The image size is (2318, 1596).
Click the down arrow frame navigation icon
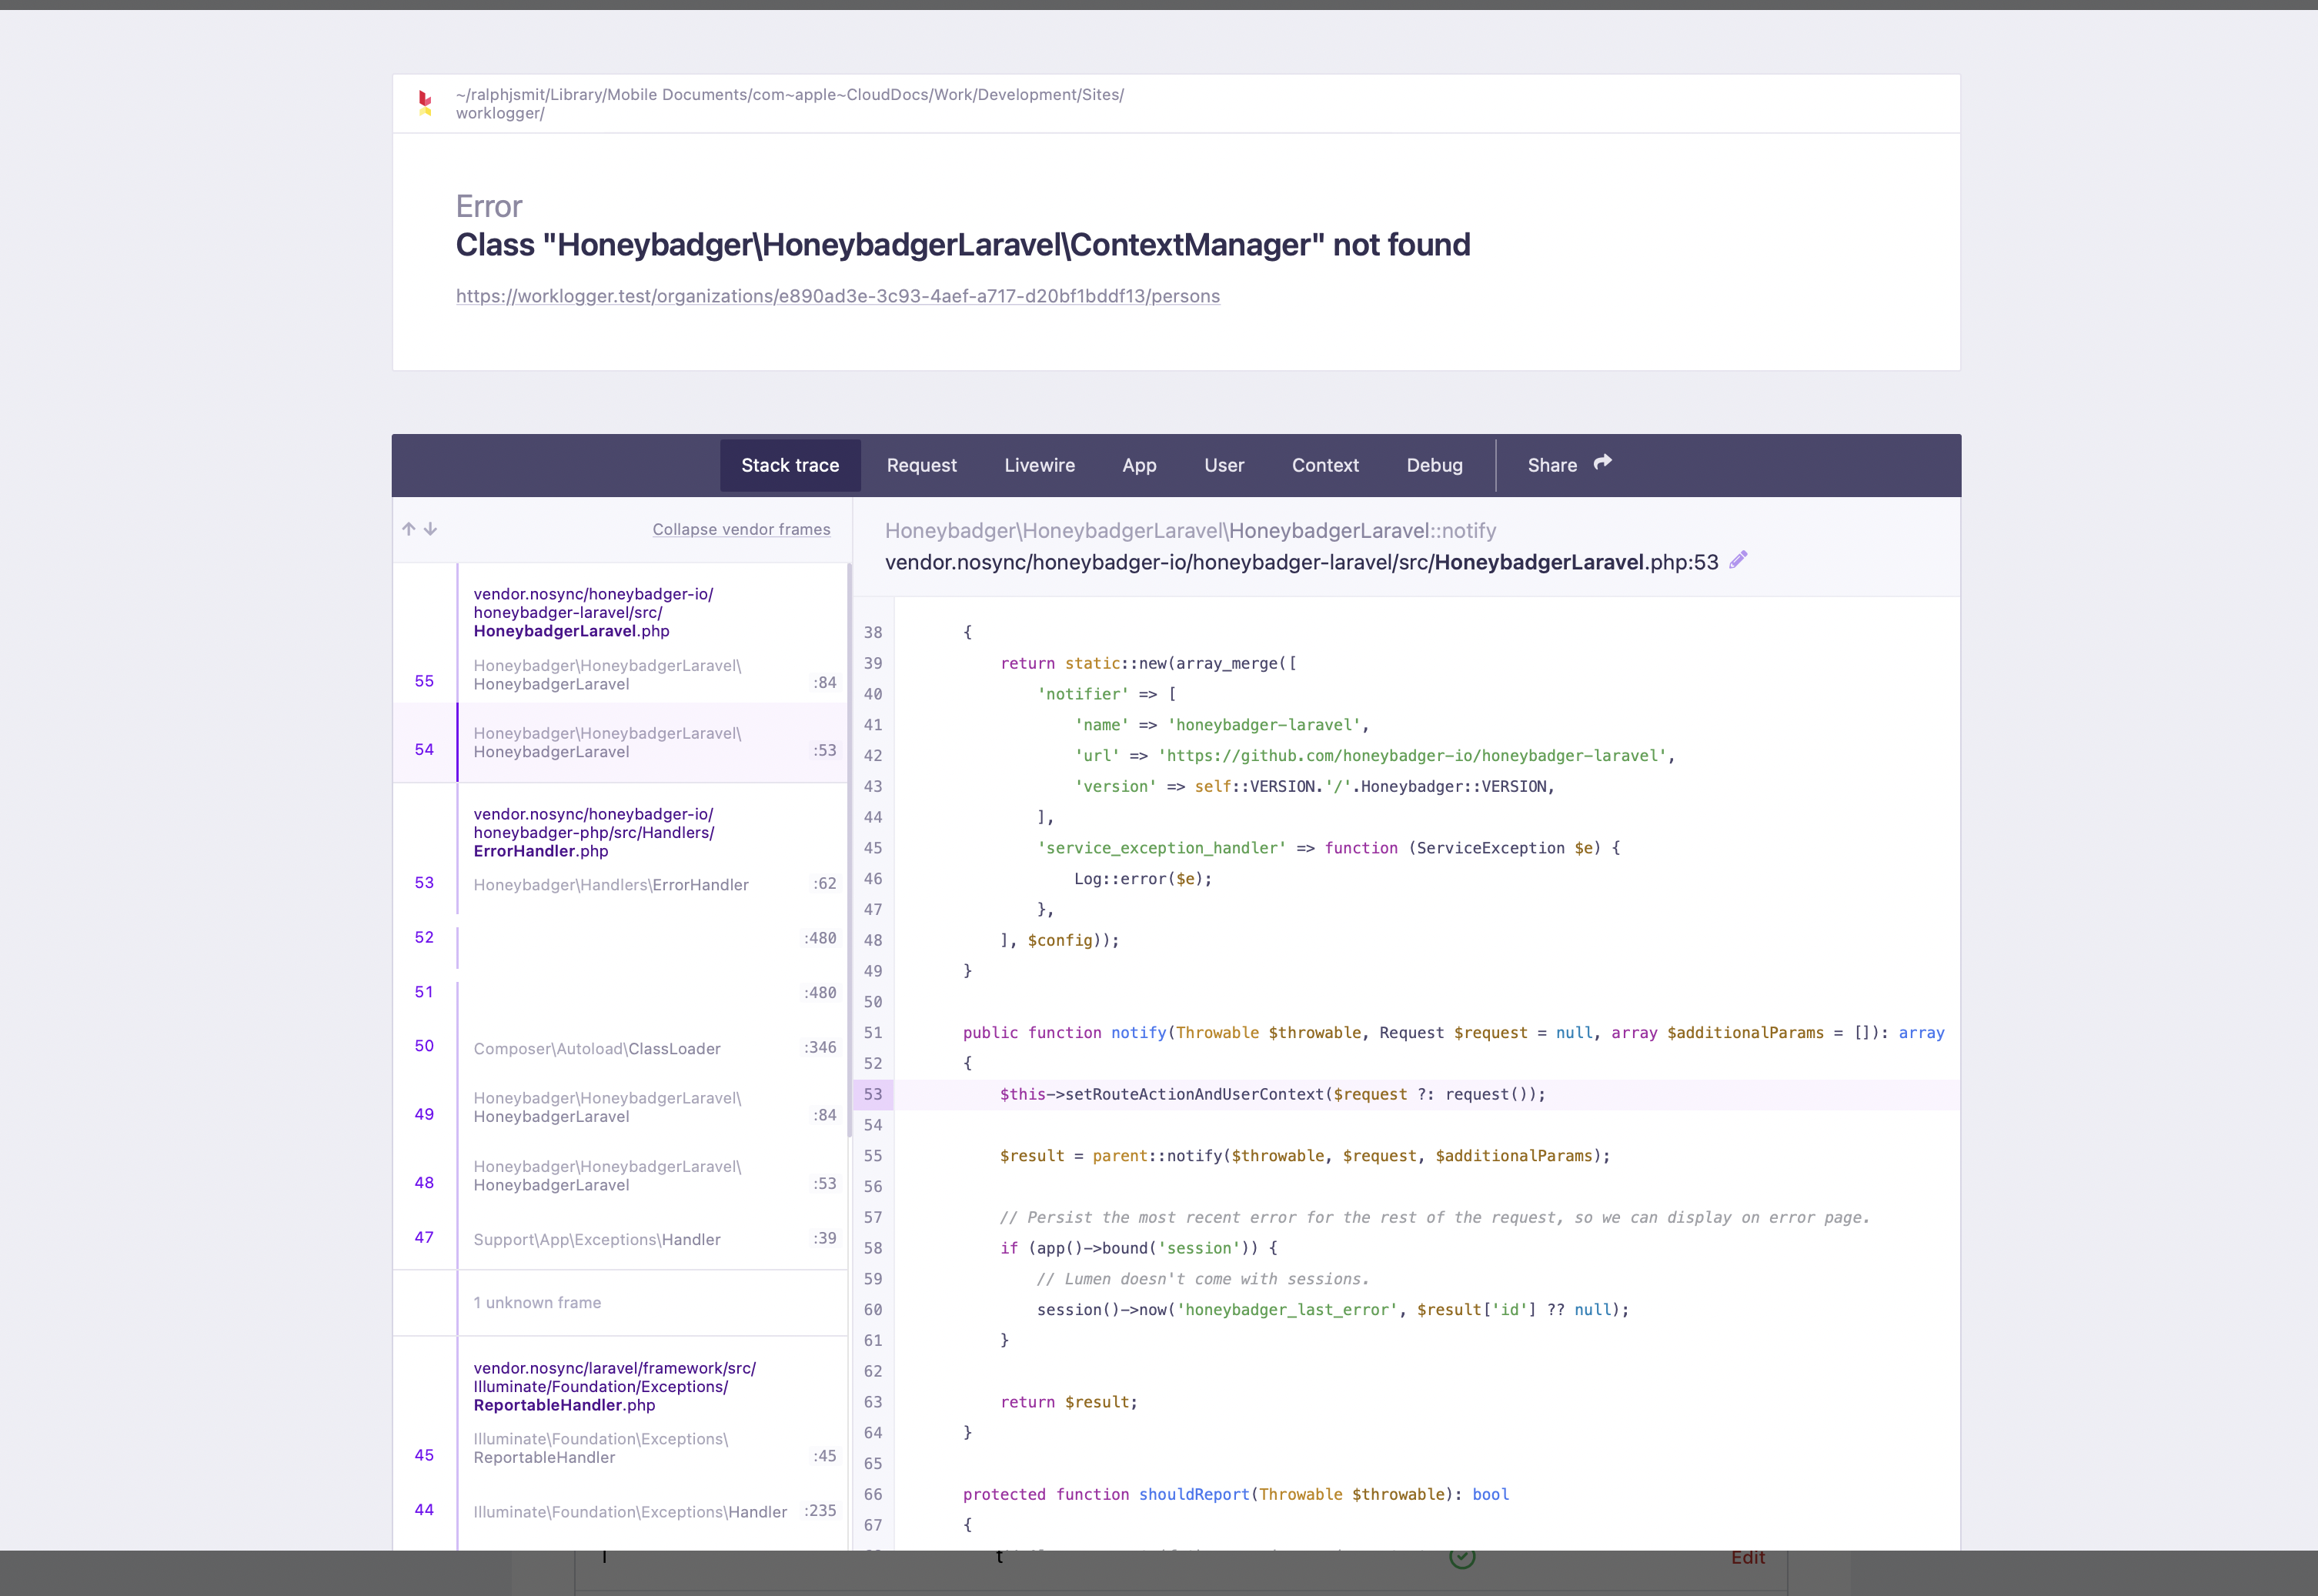pos(430,529)
